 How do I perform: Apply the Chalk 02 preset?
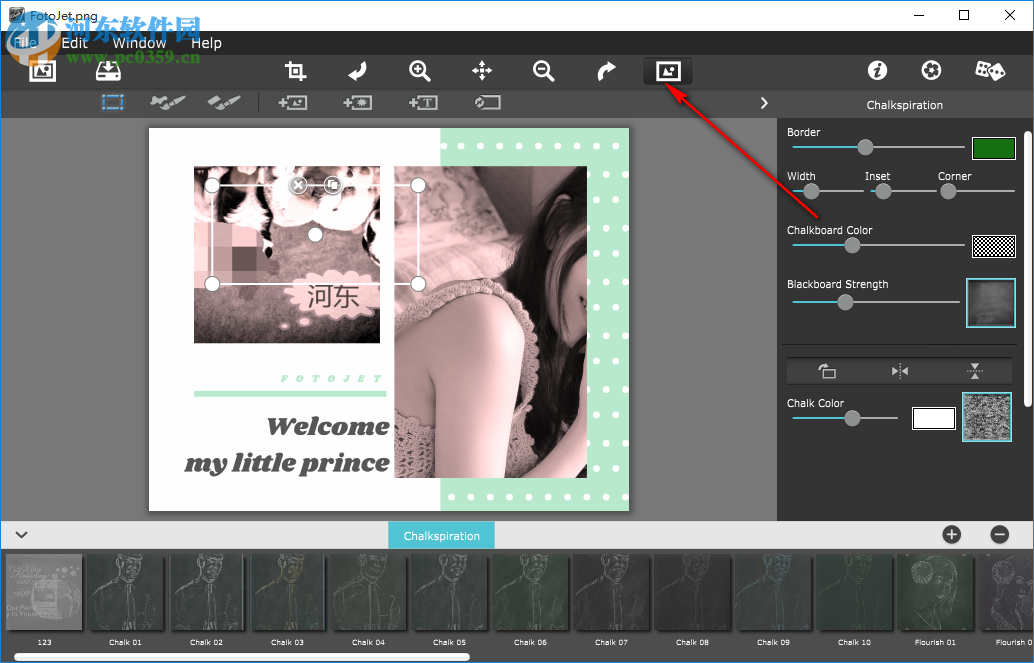click(206, 592)
